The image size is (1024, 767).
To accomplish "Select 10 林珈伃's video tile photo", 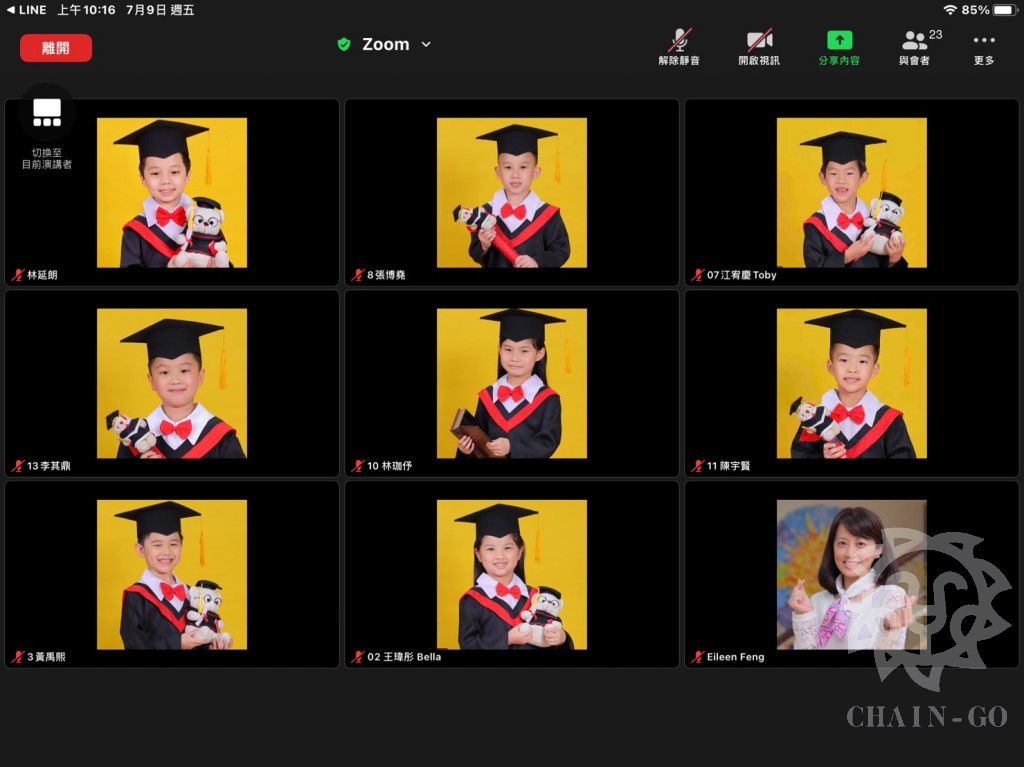I will 512,384.
